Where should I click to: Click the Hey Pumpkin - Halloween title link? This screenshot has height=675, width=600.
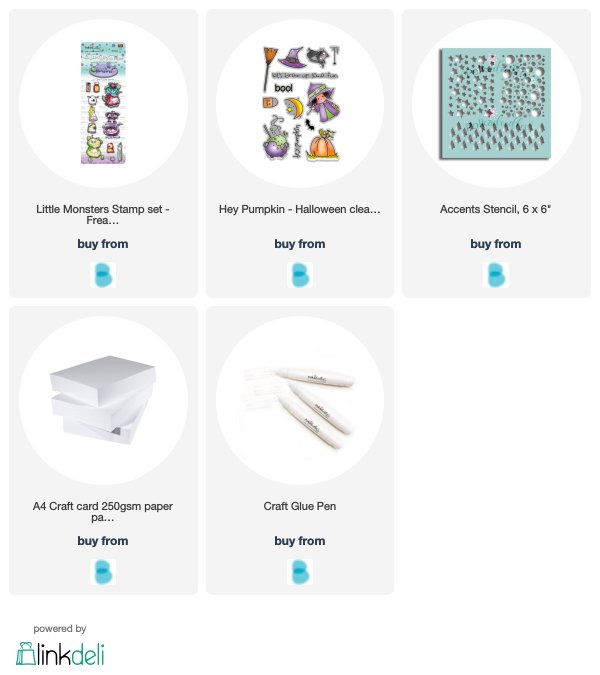[x=300, y=209]
